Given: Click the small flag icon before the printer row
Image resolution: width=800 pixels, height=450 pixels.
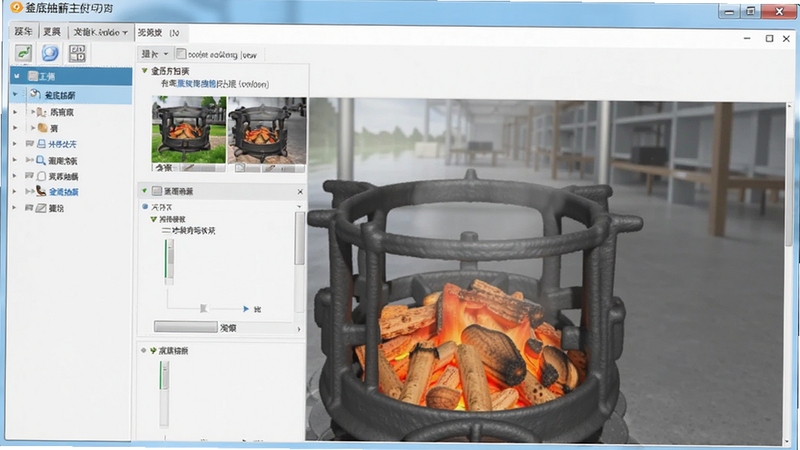Looking at the screenshot, I should pyautogui.click(x=30, y=144).
